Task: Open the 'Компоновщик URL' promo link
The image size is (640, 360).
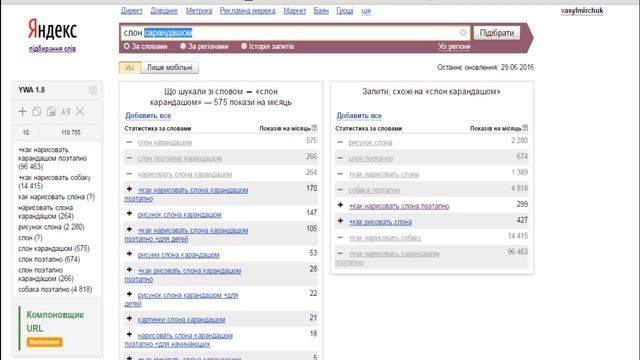Action: point(55,321)
